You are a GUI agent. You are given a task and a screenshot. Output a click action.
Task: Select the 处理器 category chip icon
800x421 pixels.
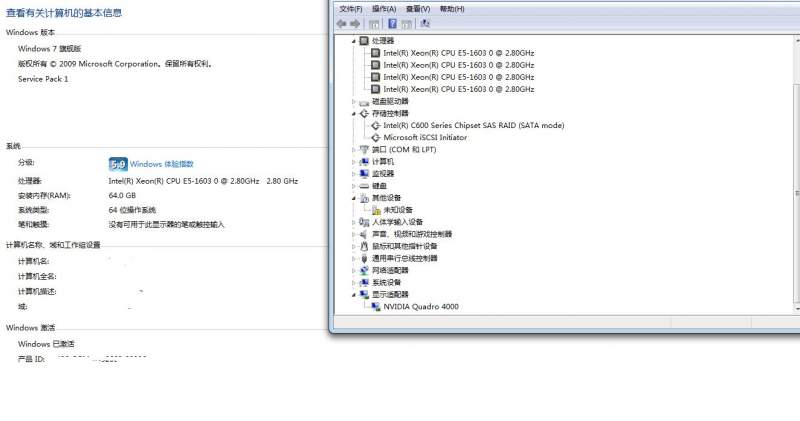coord(364,40)
